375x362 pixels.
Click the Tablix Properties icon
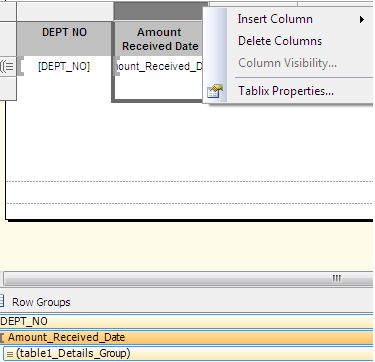coord(215,91)
